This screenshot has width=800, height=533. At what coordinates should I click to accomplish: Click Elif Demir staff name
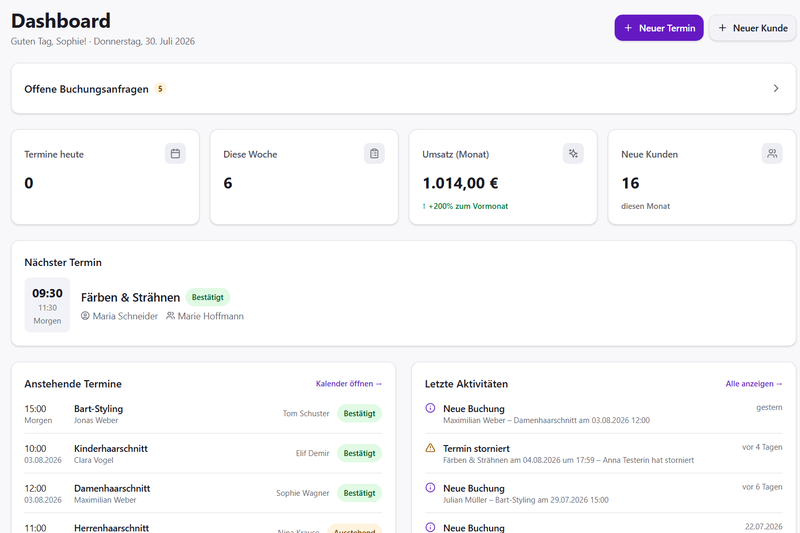coord(312,453)
